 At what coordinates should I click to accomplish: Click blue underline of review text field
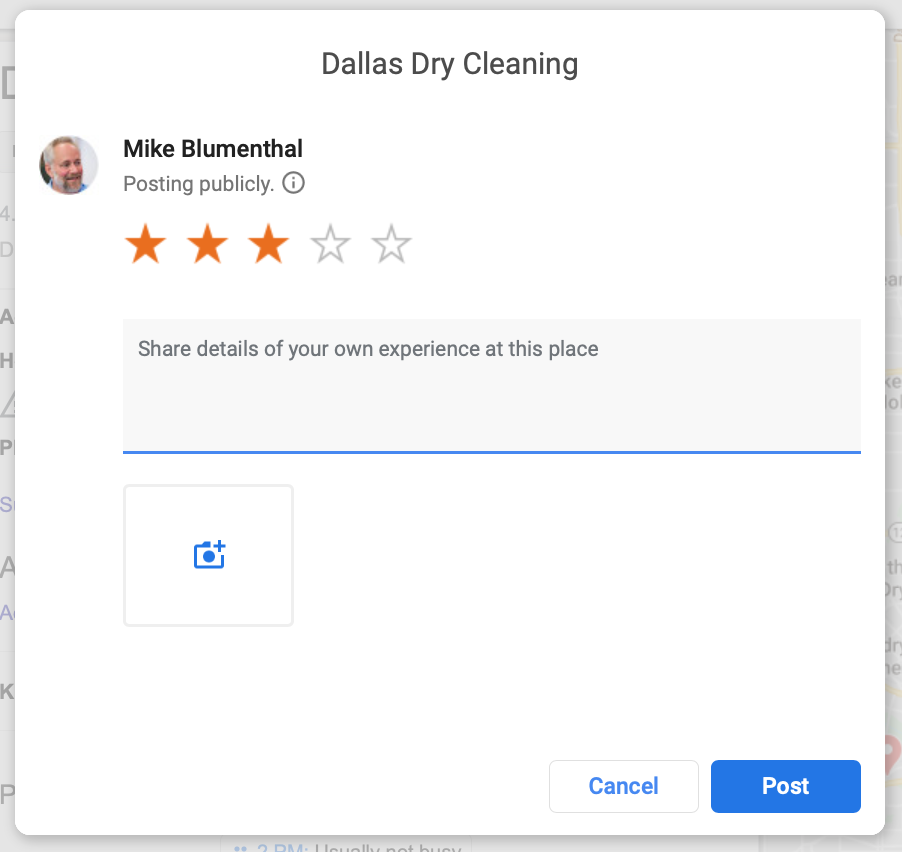(x=492, y=452)
